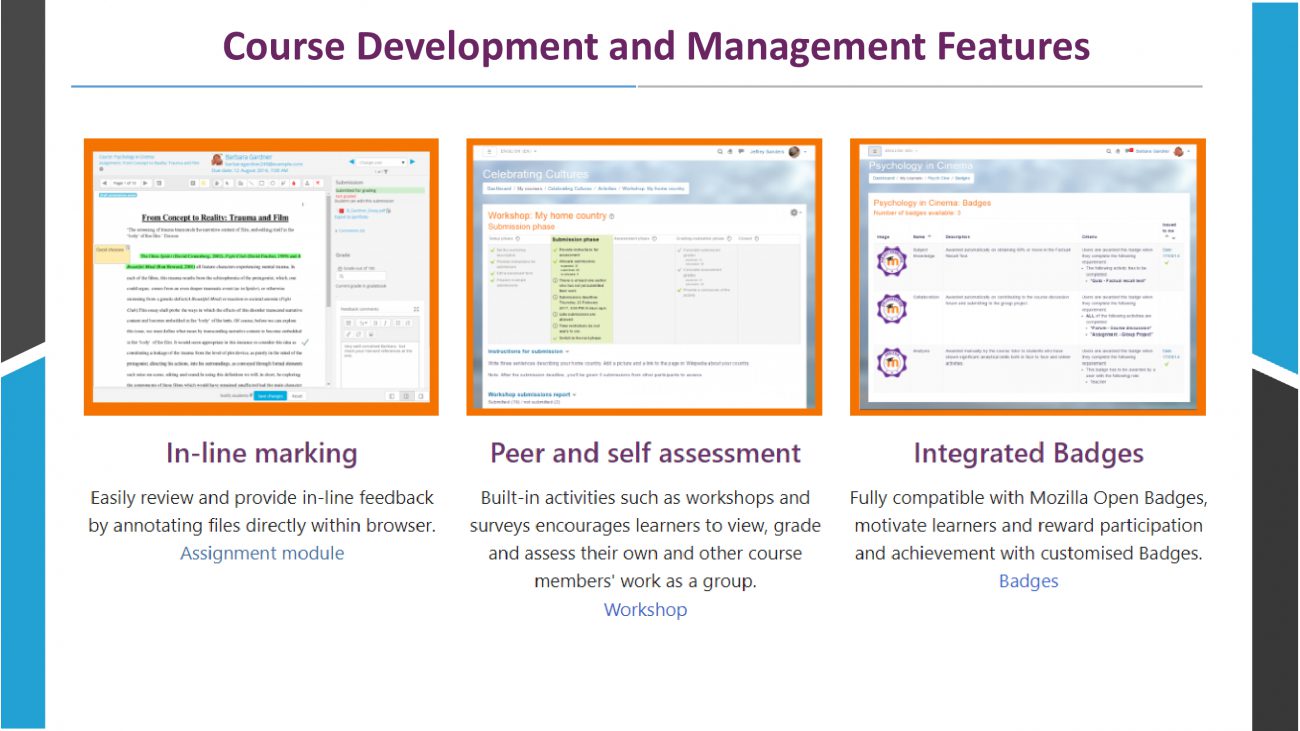1300x731 pixels.
Task: Open hamburger menu in Celebrating Cultures page
Action: point(489,151)
